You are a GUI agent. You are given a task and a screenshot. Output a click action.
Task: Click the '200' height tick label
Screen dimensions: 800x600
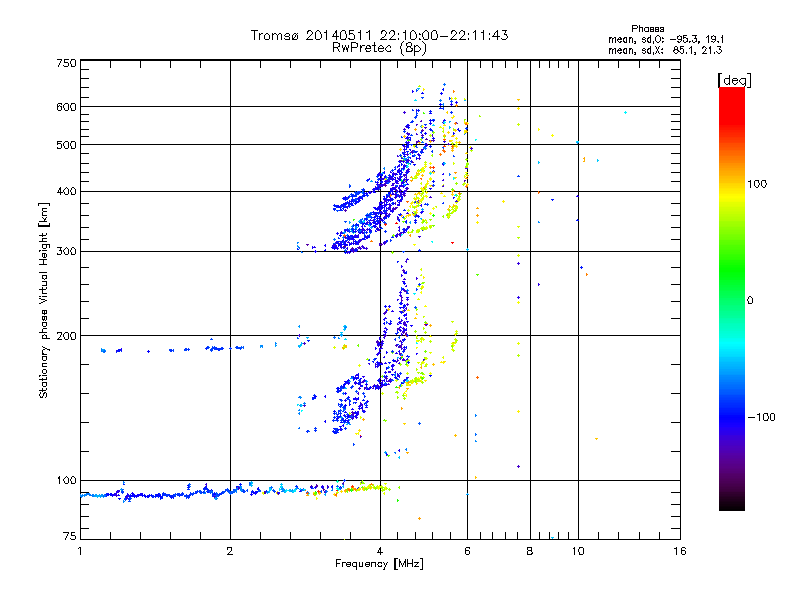pos(66,336)
